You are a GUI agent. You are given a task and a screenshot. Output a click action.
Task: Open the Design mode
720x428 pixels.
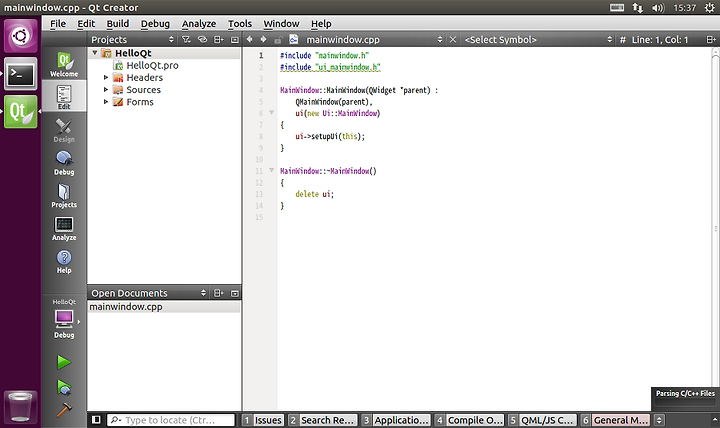coord(64,130)
